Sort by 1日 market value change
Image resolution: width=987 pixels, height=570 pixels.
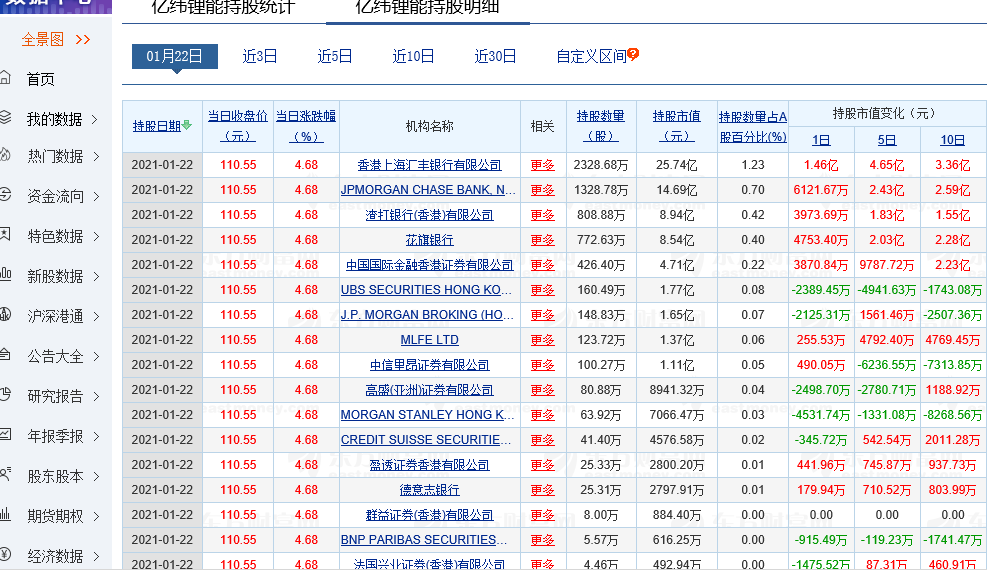click(821, 140)
